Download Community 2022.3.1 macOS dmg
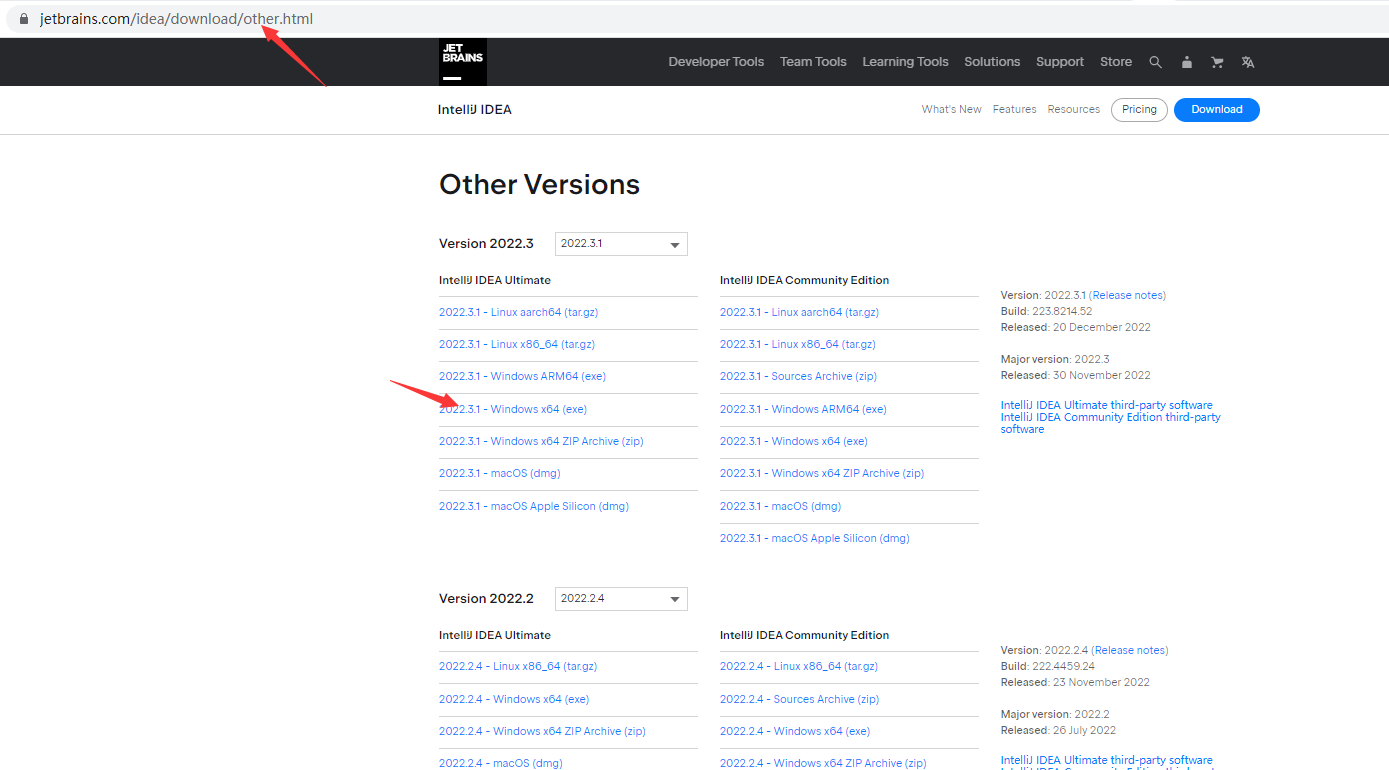The image size is (1389, 770). (x=781, y=506)
